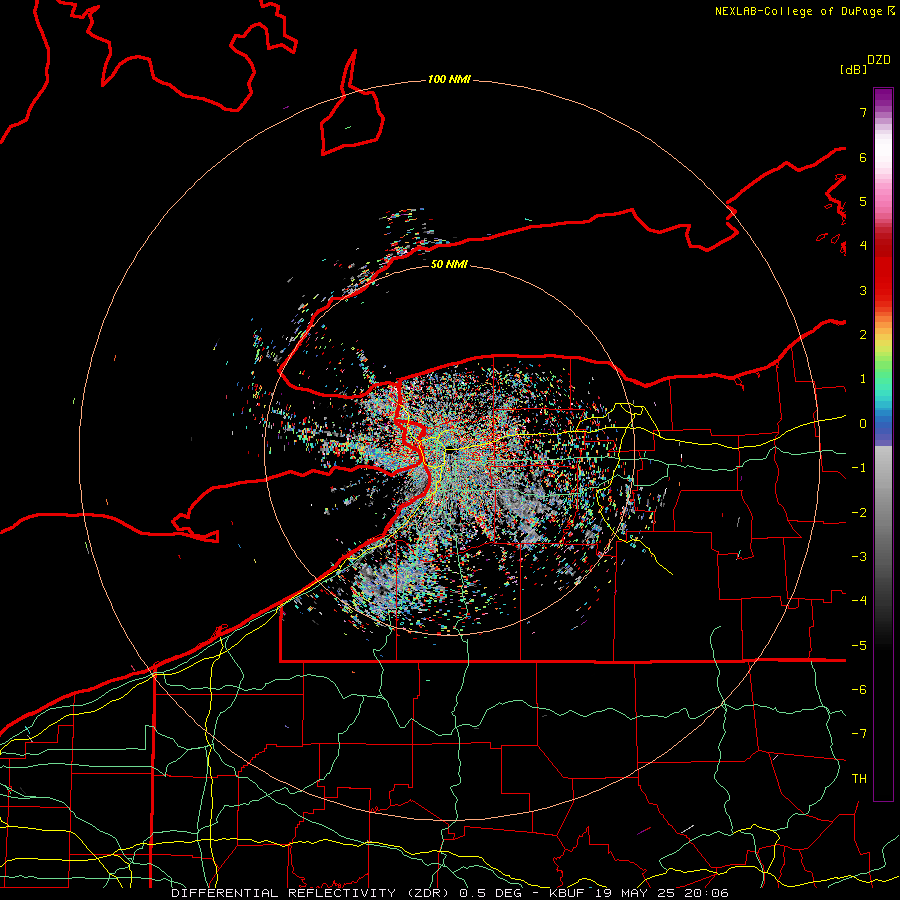This screenshot has width=900, height=900.
Task: Click the DZD product label above the scale
Action: (x=879, y=60)
